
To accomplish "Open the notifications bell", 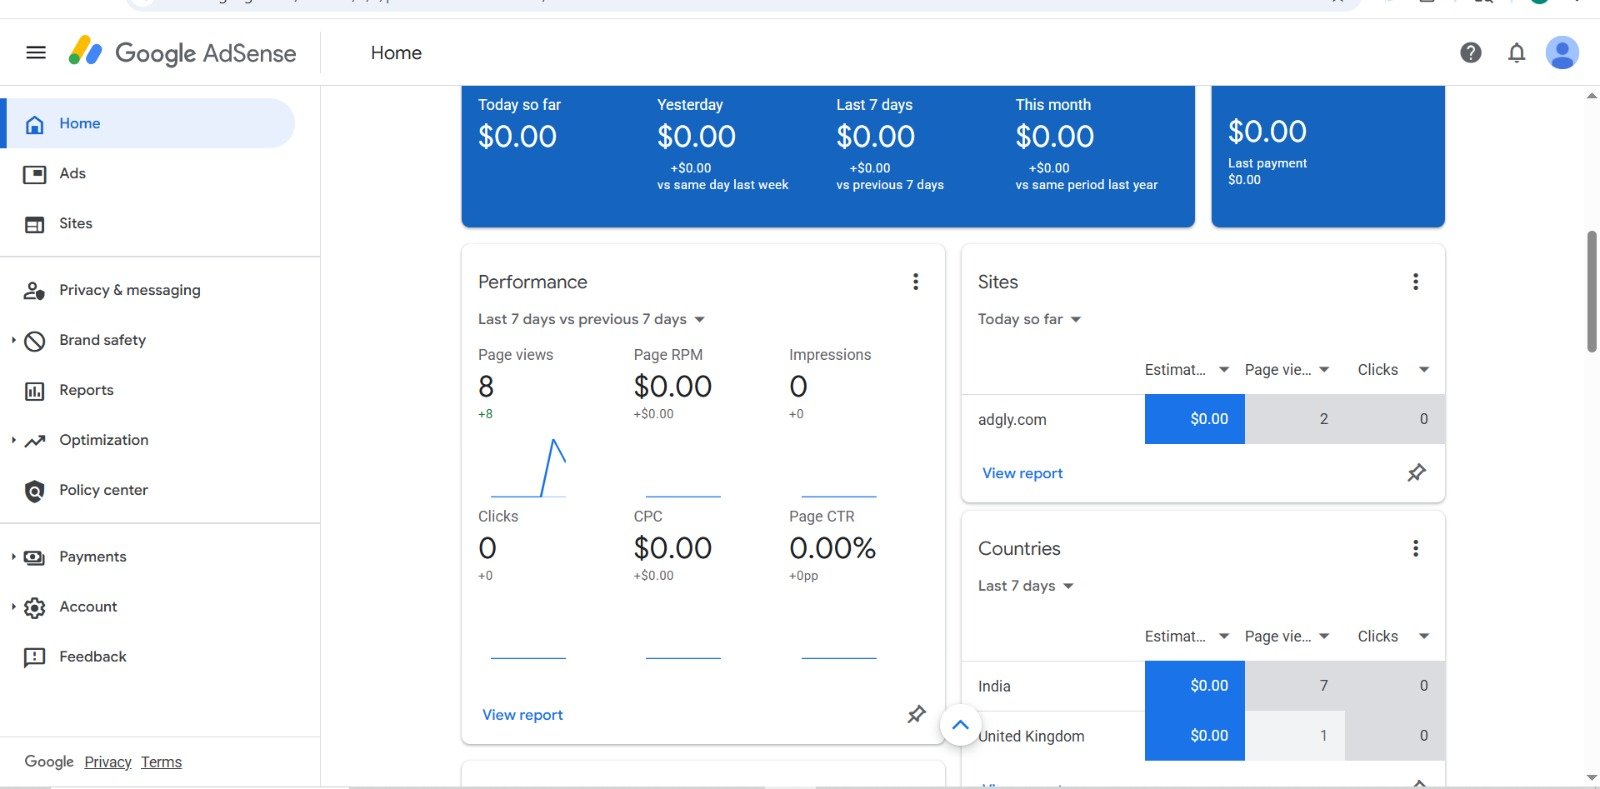I will pyautogui.click(x=1516, y=53).
